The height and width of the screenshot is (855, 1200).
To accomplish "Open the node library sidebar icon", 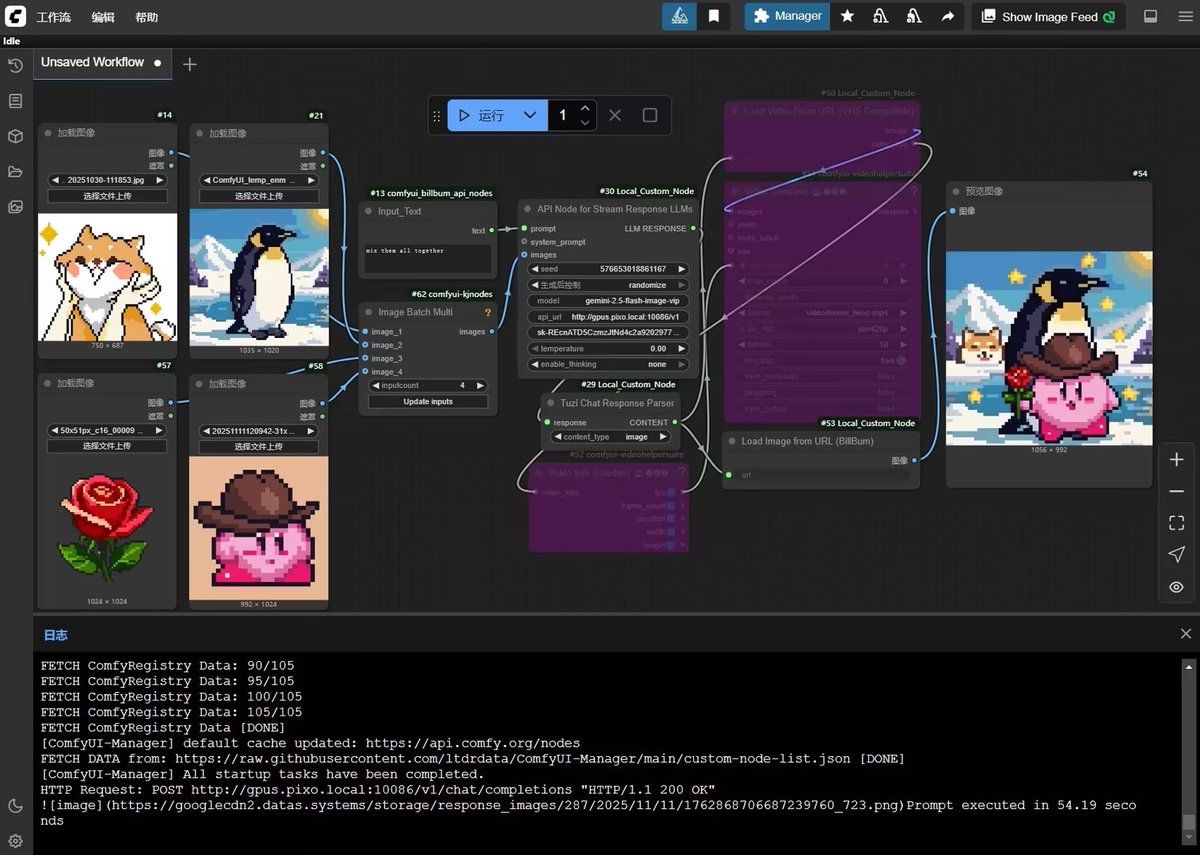I will tap(15, 101).
